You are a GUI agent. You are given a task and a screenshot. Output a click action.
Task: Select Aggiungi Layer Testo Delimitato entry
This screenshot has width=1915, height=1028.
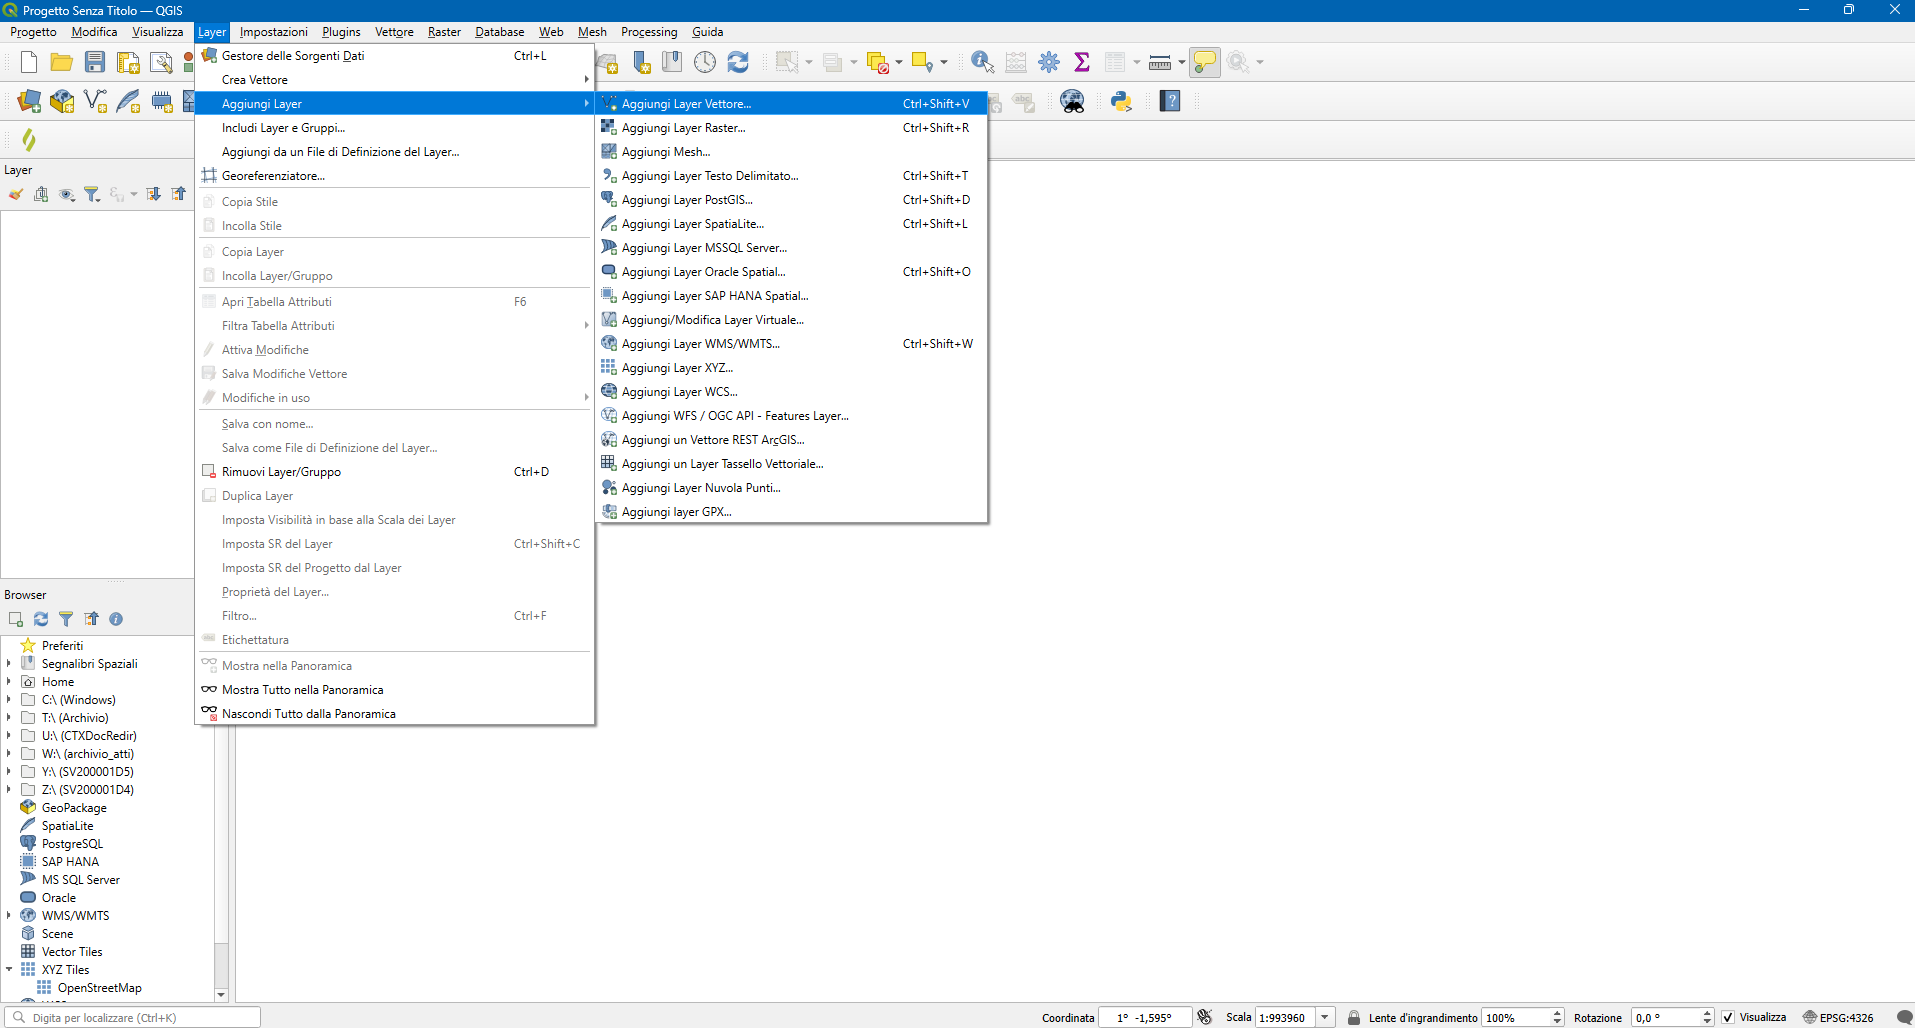709,176
